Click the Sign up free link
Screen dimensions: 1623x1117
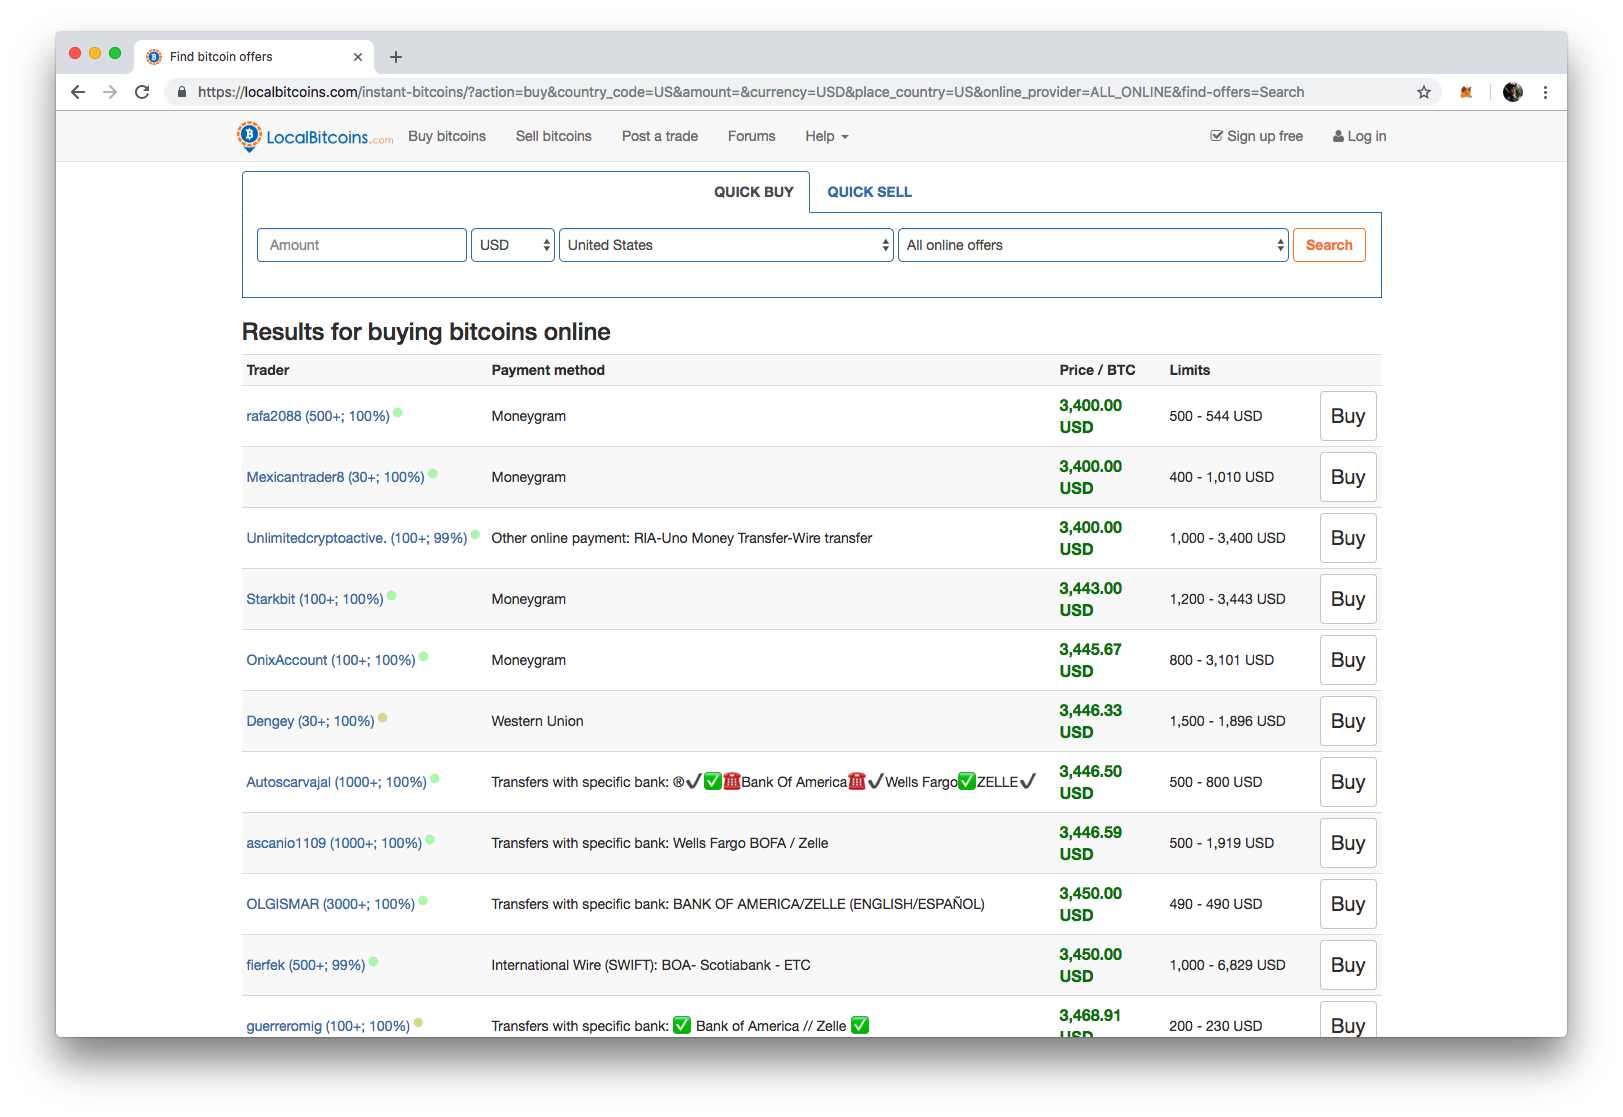(1256, 136)
